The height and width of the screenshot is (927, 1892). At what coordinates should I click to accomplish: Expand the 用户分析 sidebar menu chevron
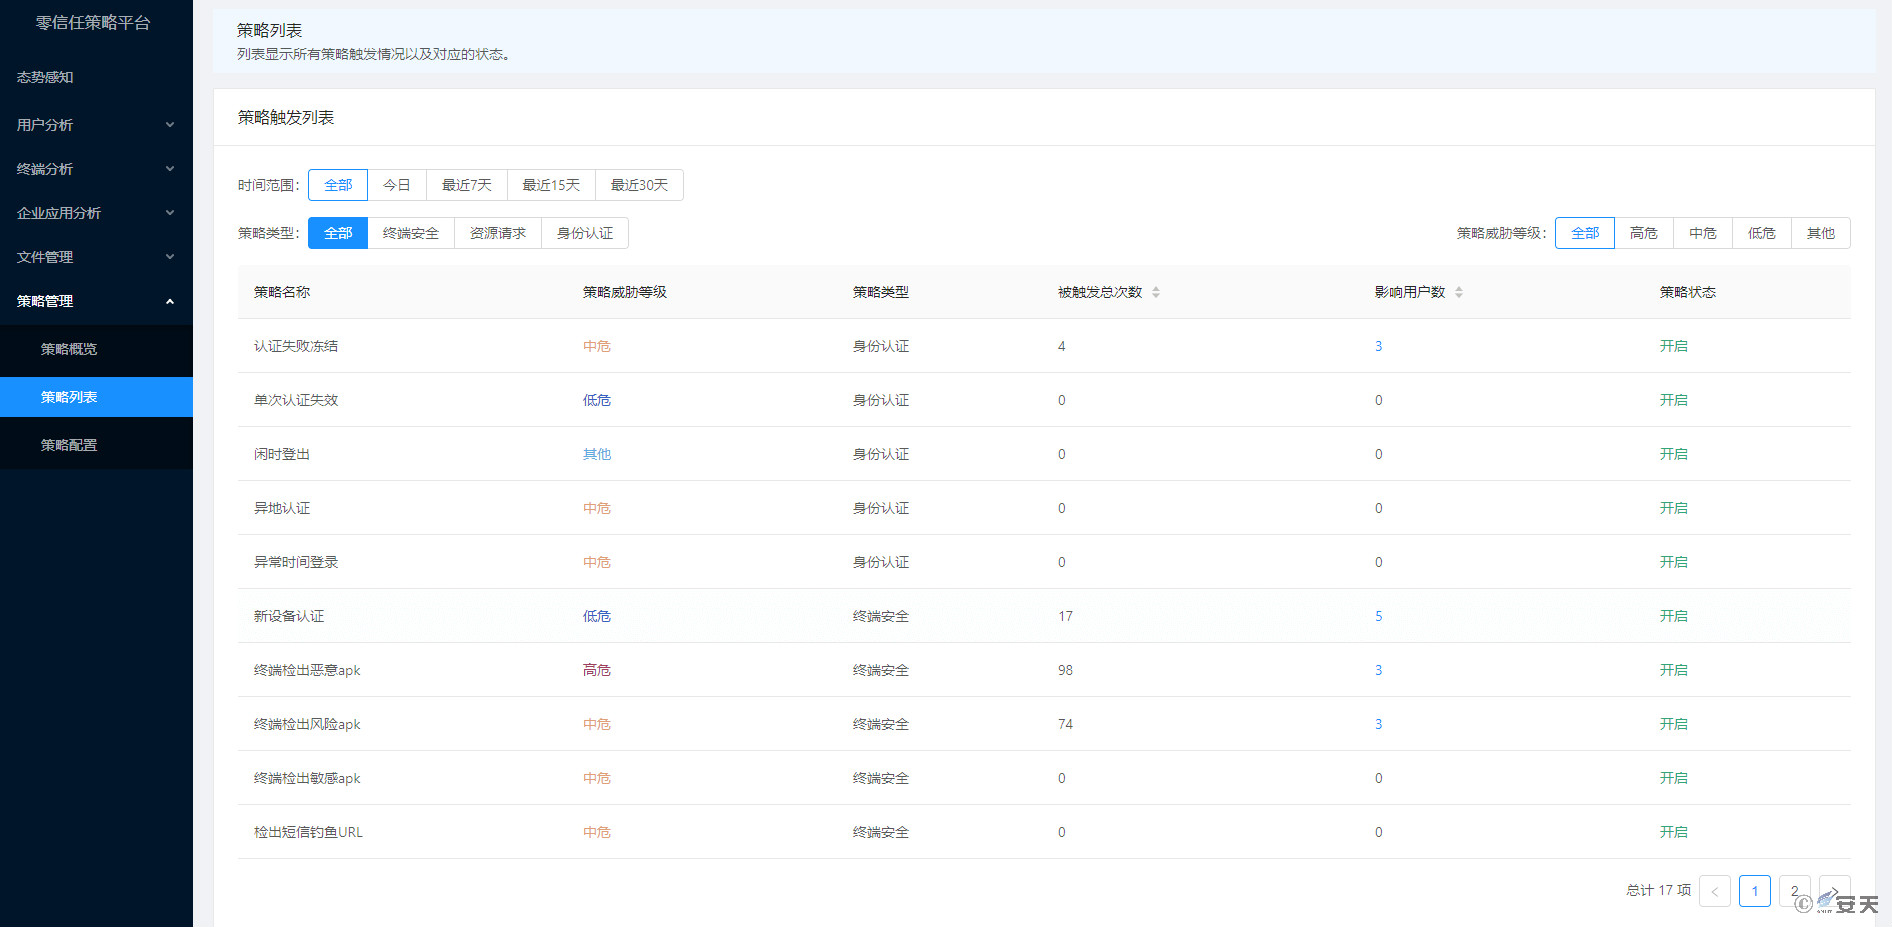pyautogui.click(x=170, y=125)
